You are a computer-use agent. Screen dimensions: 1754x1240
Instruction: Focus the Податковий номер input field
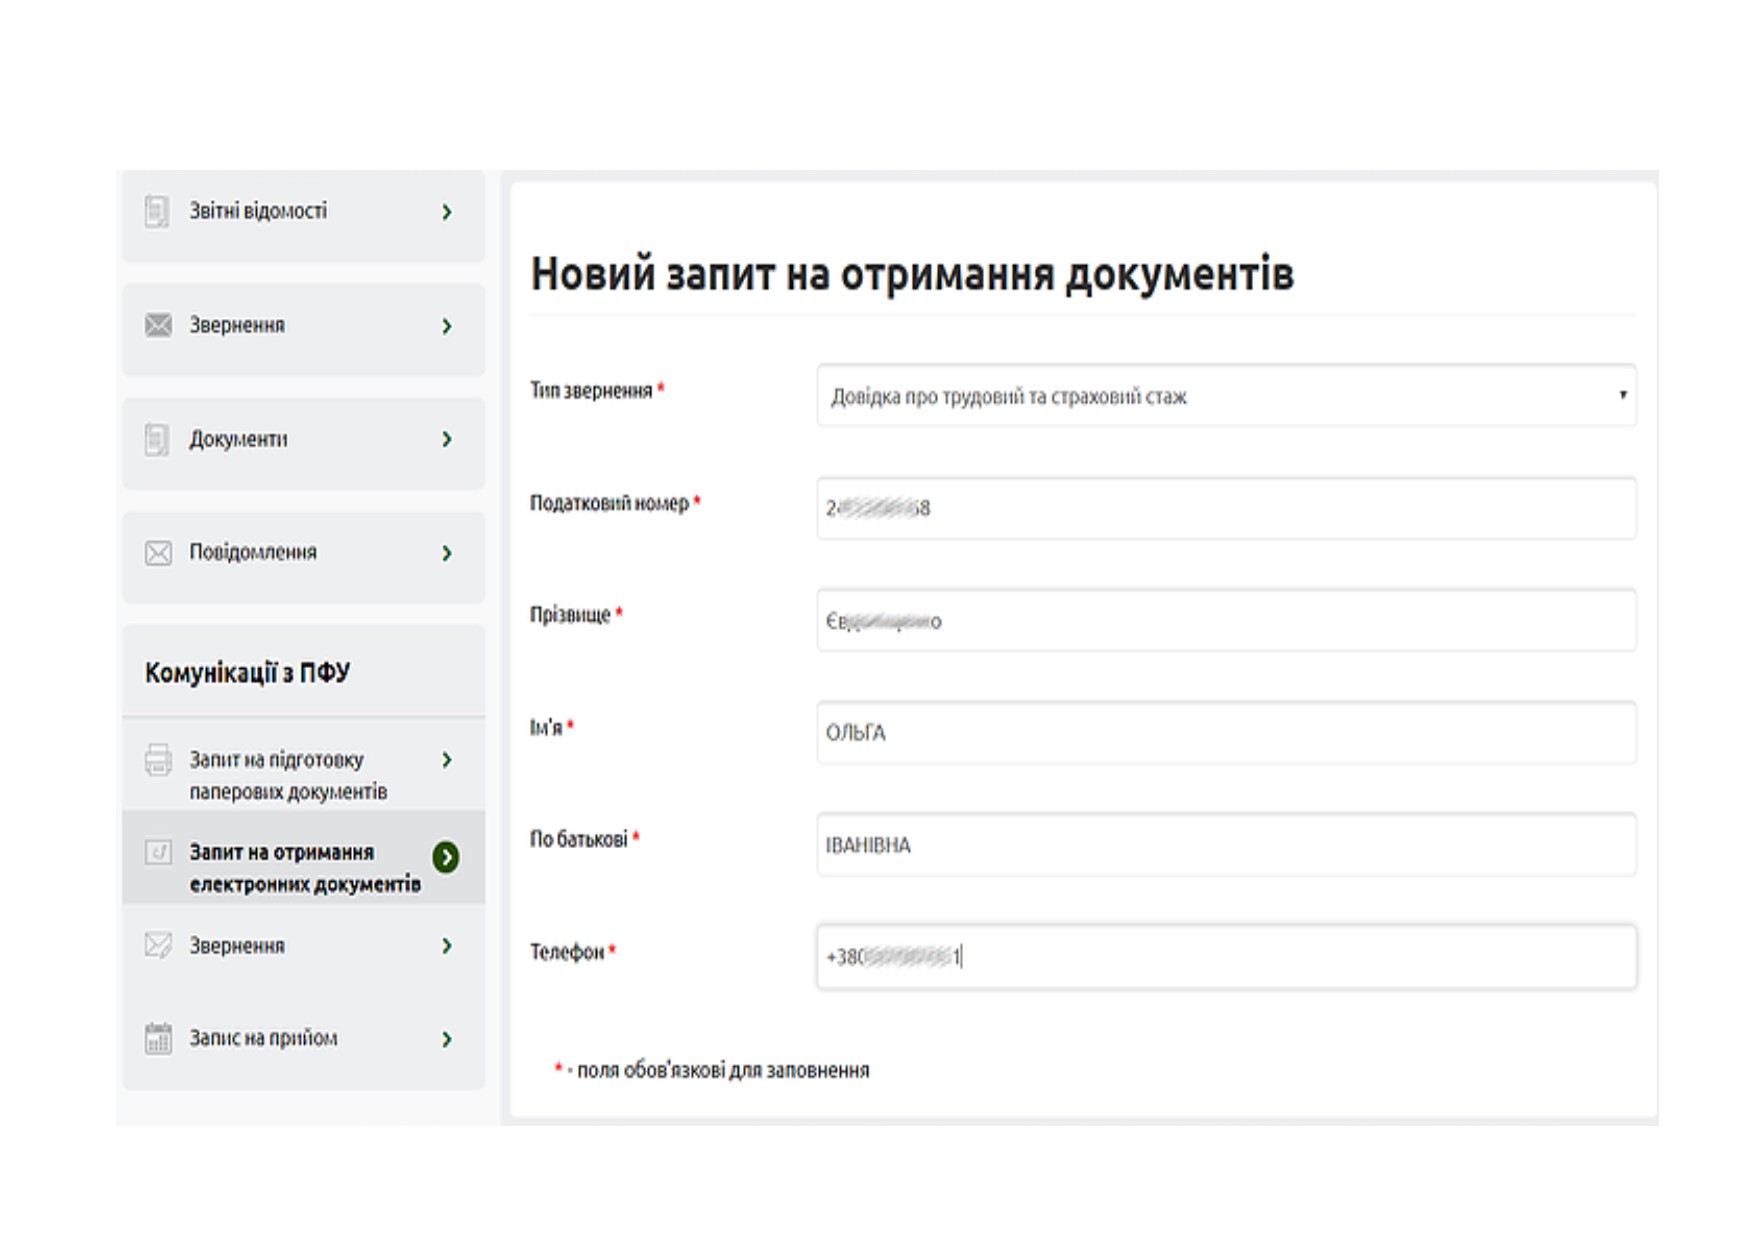point(1225,508)
